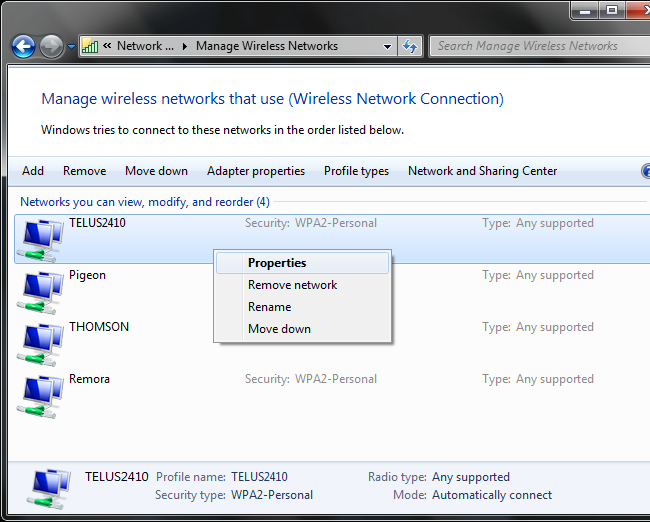Click 'Mode: Automatically connect' in details pane

click(x=473, y=495)
